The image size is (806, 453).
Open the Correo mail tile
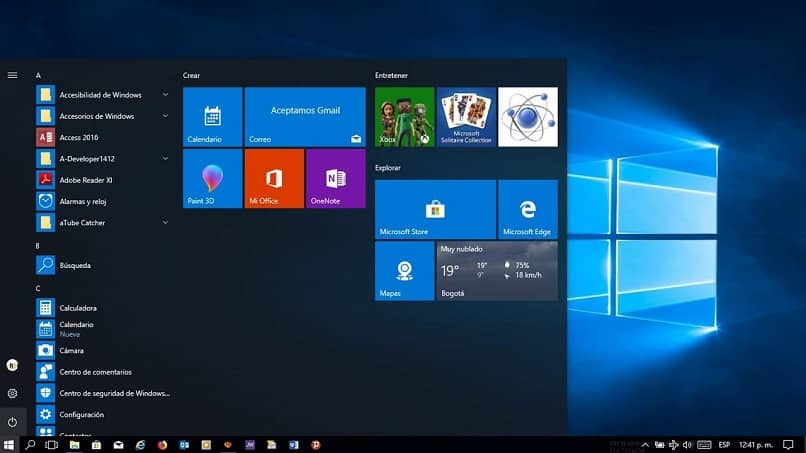[305, 117]
